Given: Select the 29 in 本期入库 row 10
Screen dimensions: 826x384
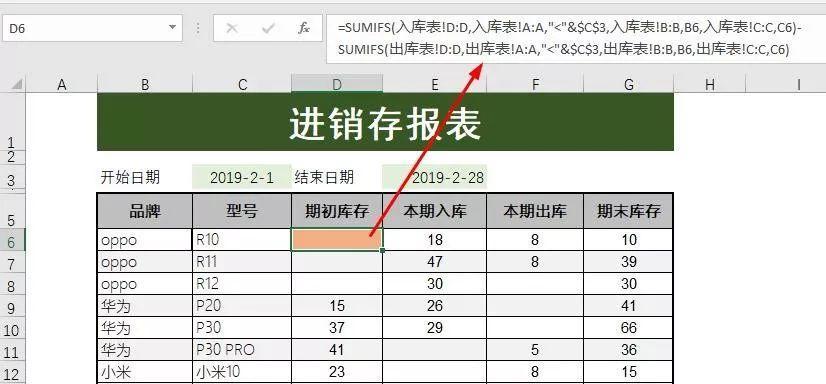Looking at the screenshot, I should click(435, 328).
